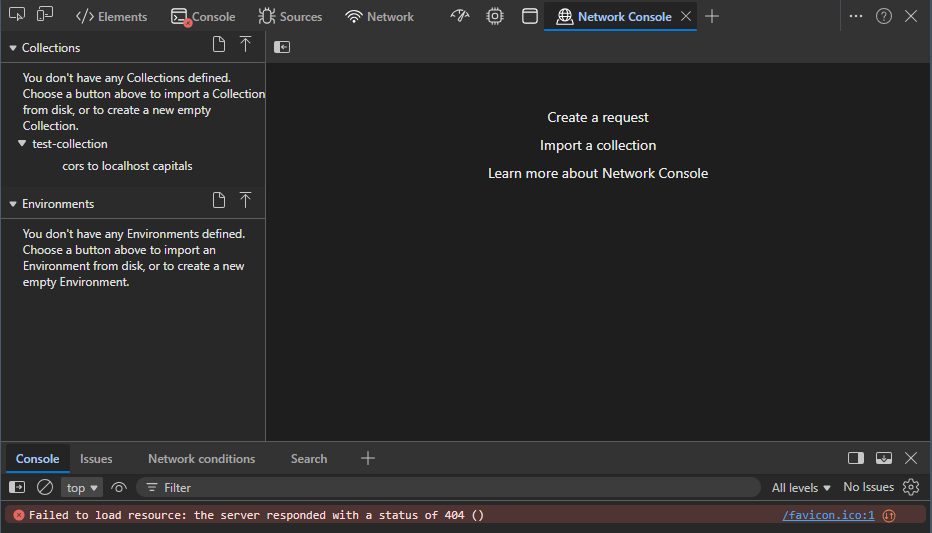The width and height of the screenshot is (932, 533).
Task: Switch to the Console tab in the top toolbar
Action: click(203, 17)
